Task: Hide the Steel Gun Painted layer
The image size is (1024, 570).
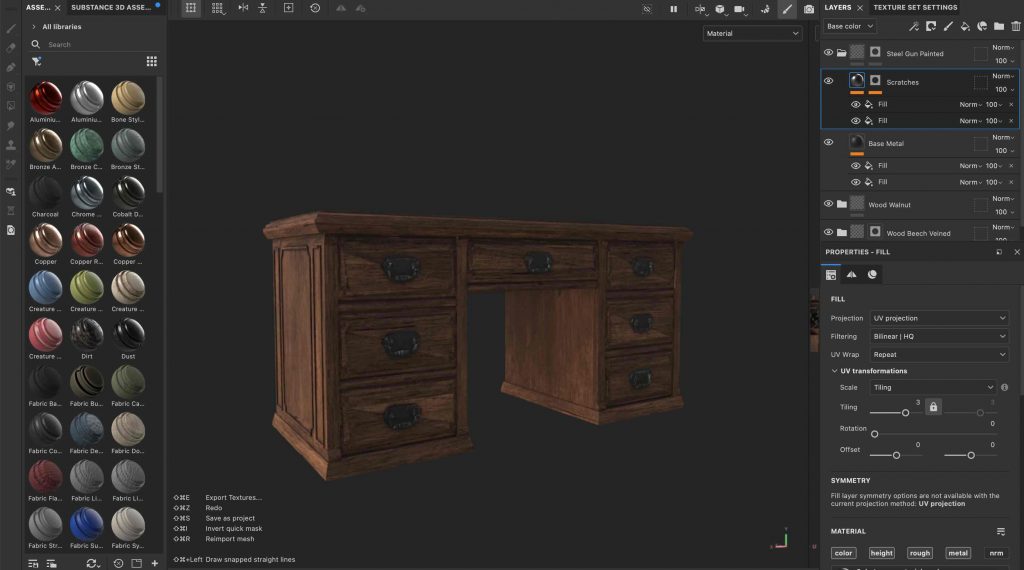Action: click(828, 53)
